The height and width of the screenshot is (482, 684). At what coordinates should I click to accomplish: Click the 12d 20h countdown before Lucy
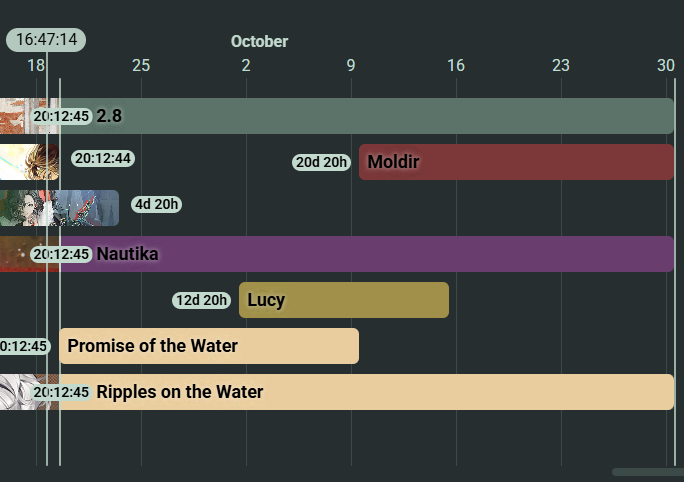(x=201, y=300)
